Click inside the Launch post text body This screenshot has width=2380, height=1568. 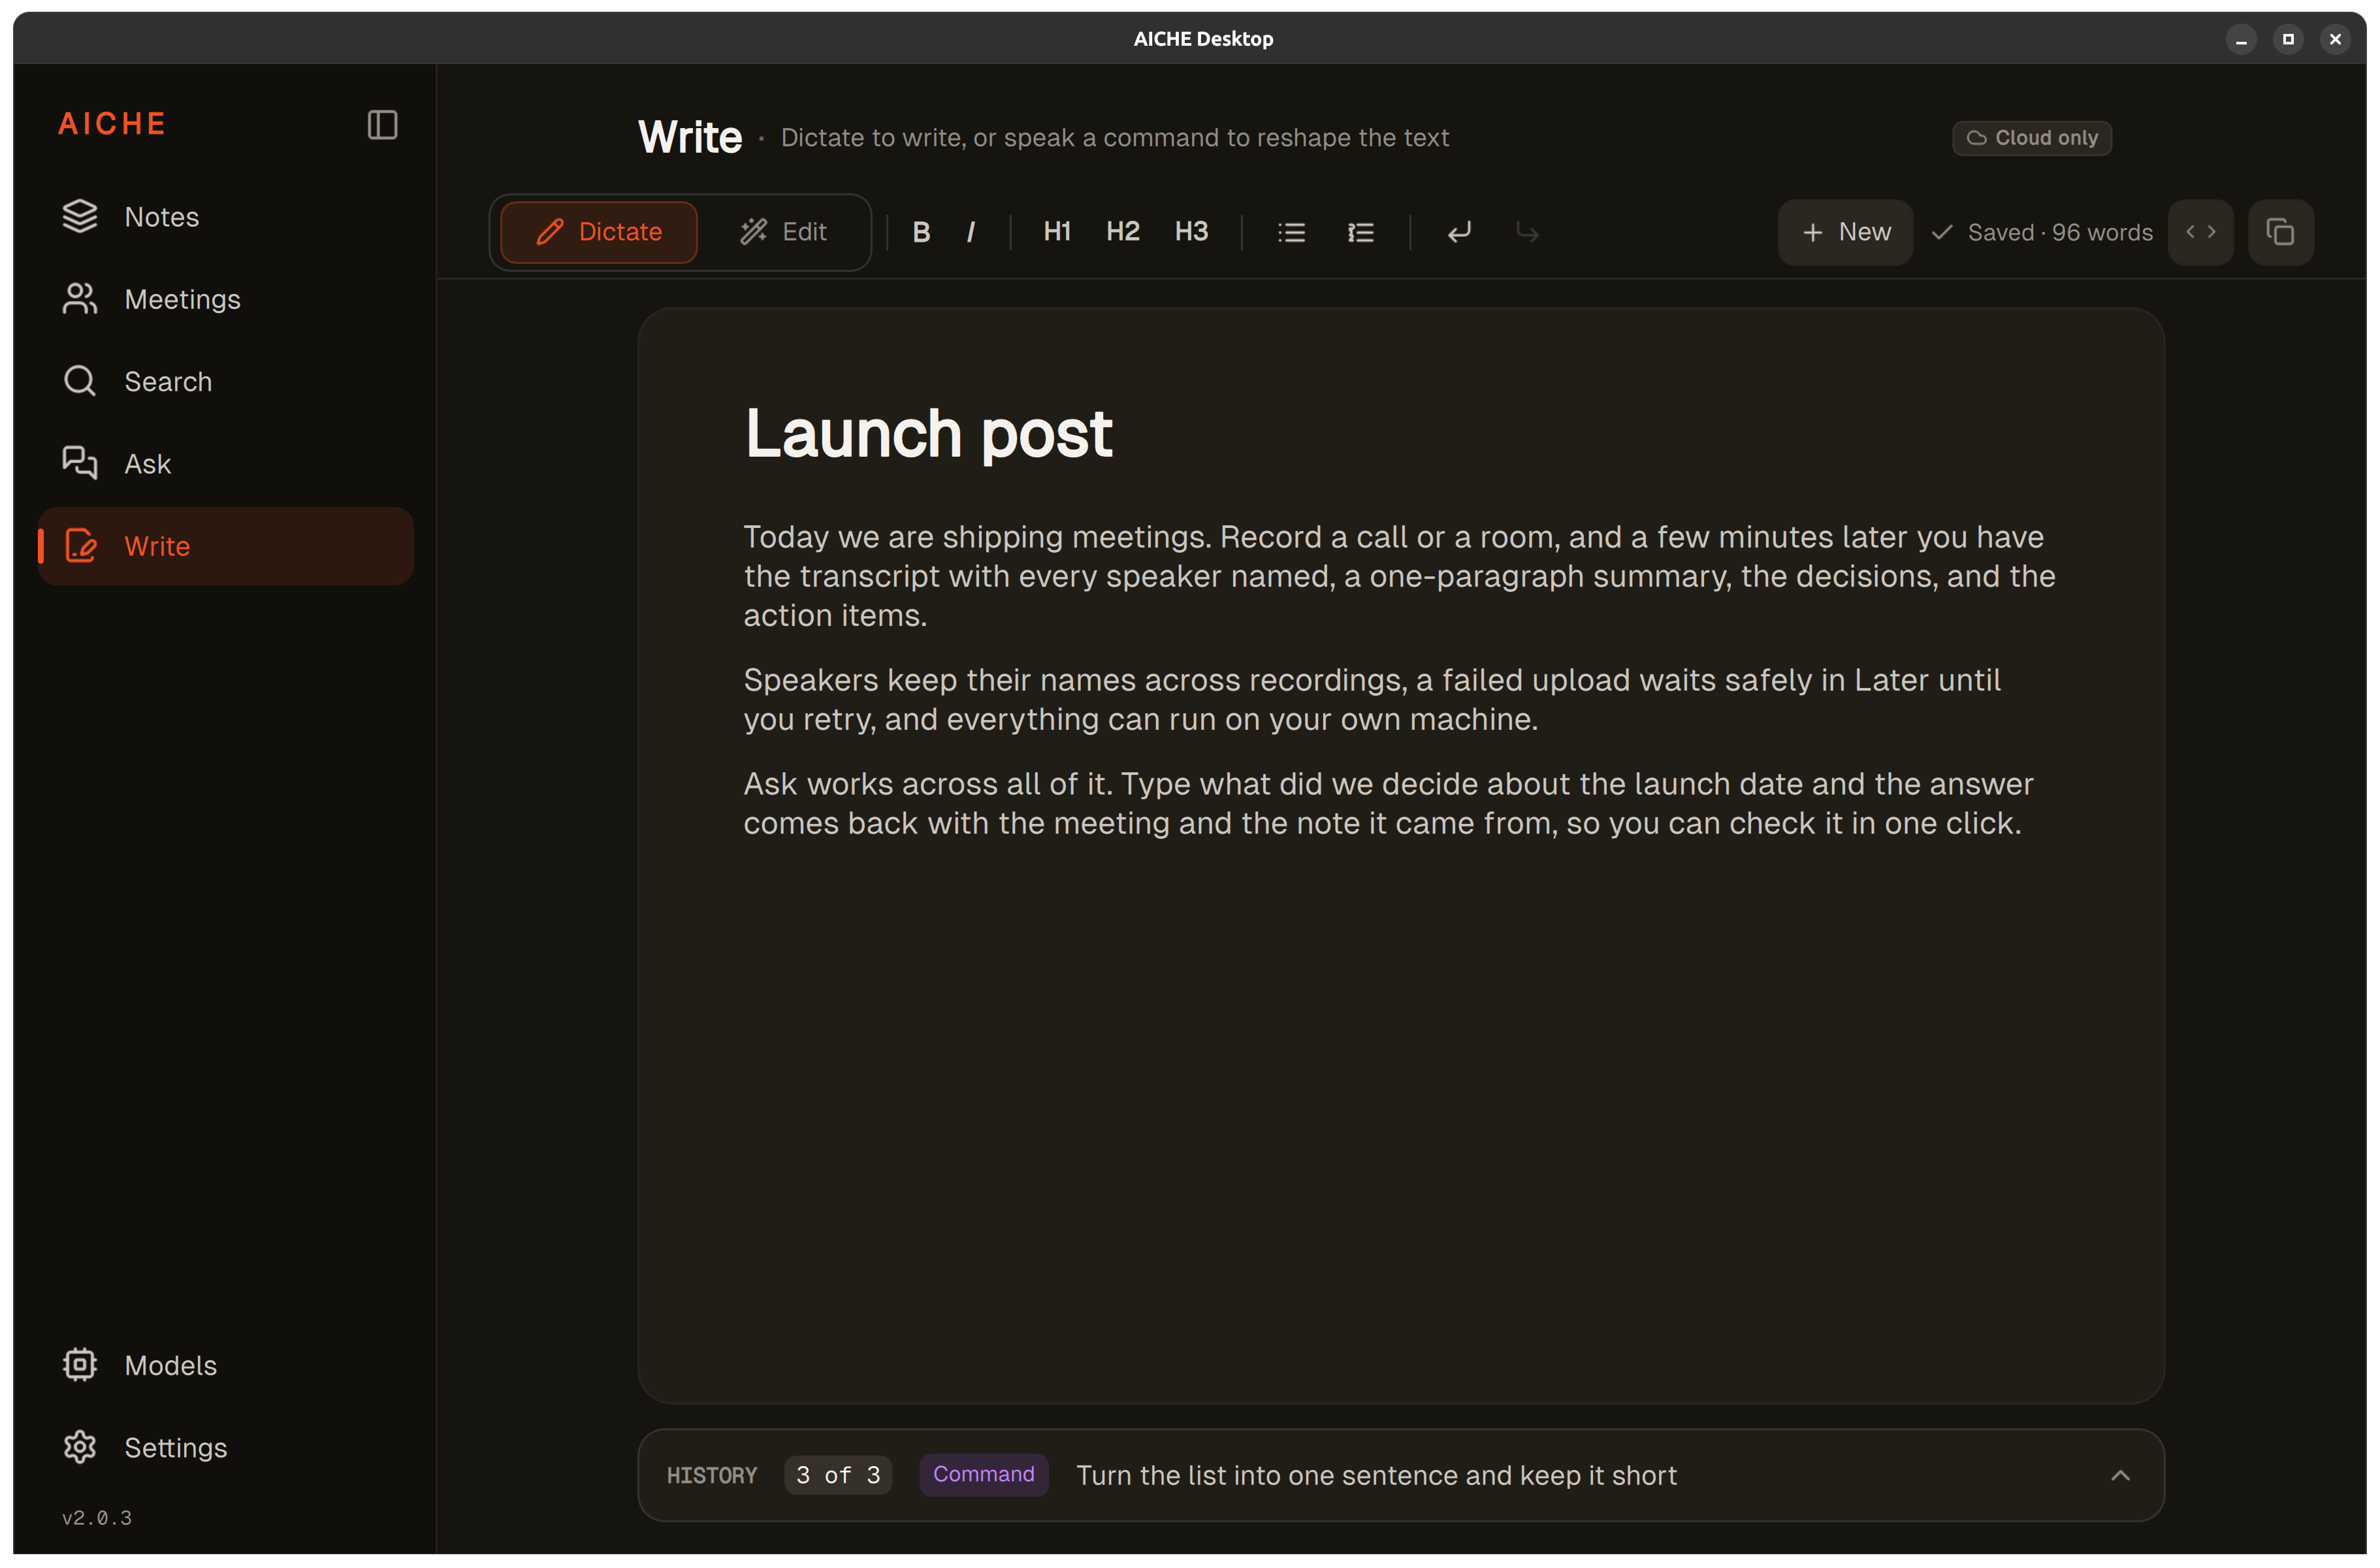pos(1400,680)
